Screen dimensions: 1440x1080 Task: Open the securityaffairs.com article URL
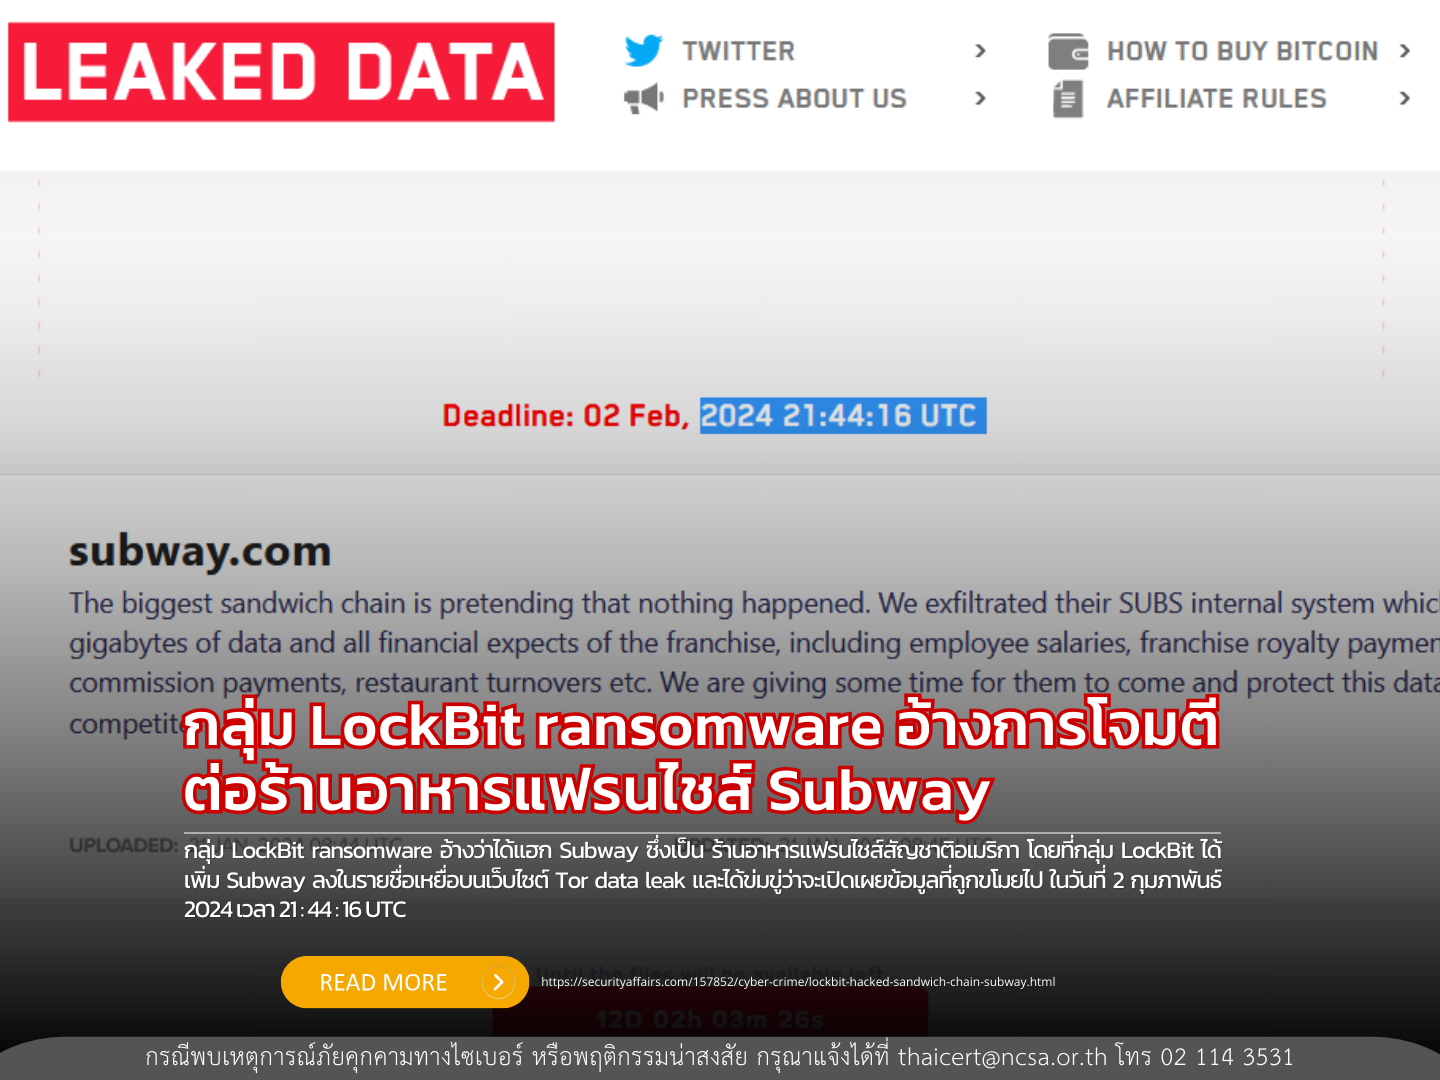coord(798,982)
